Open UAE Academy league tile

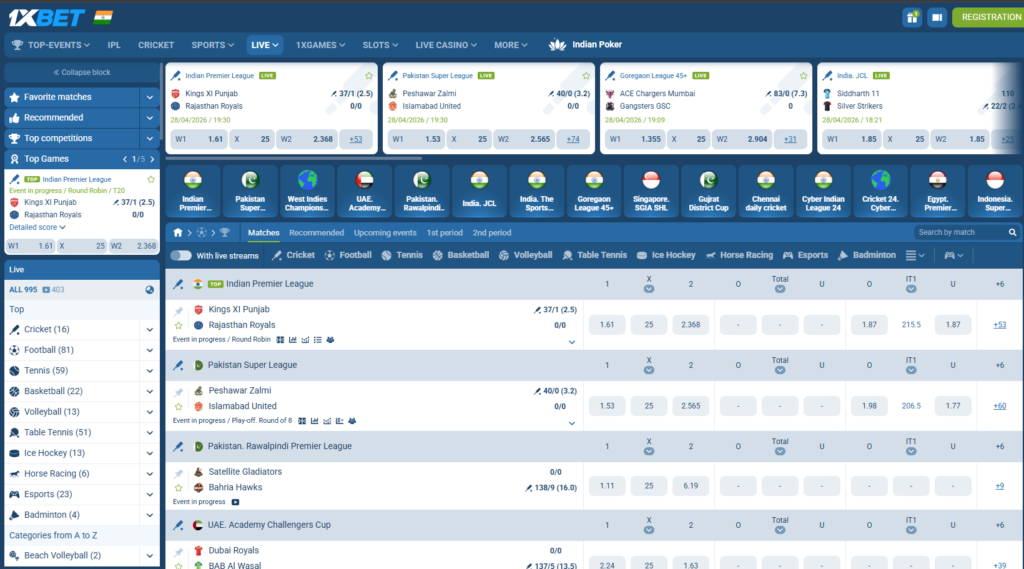coord(364,191)
